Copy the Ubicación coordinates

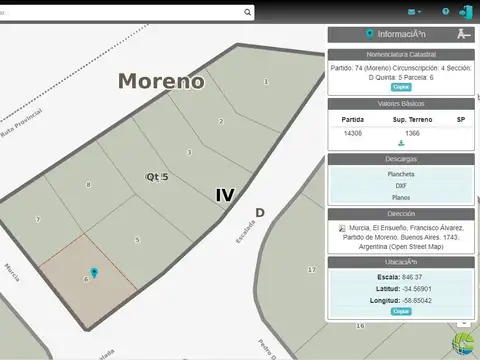(x=401, y=311)
